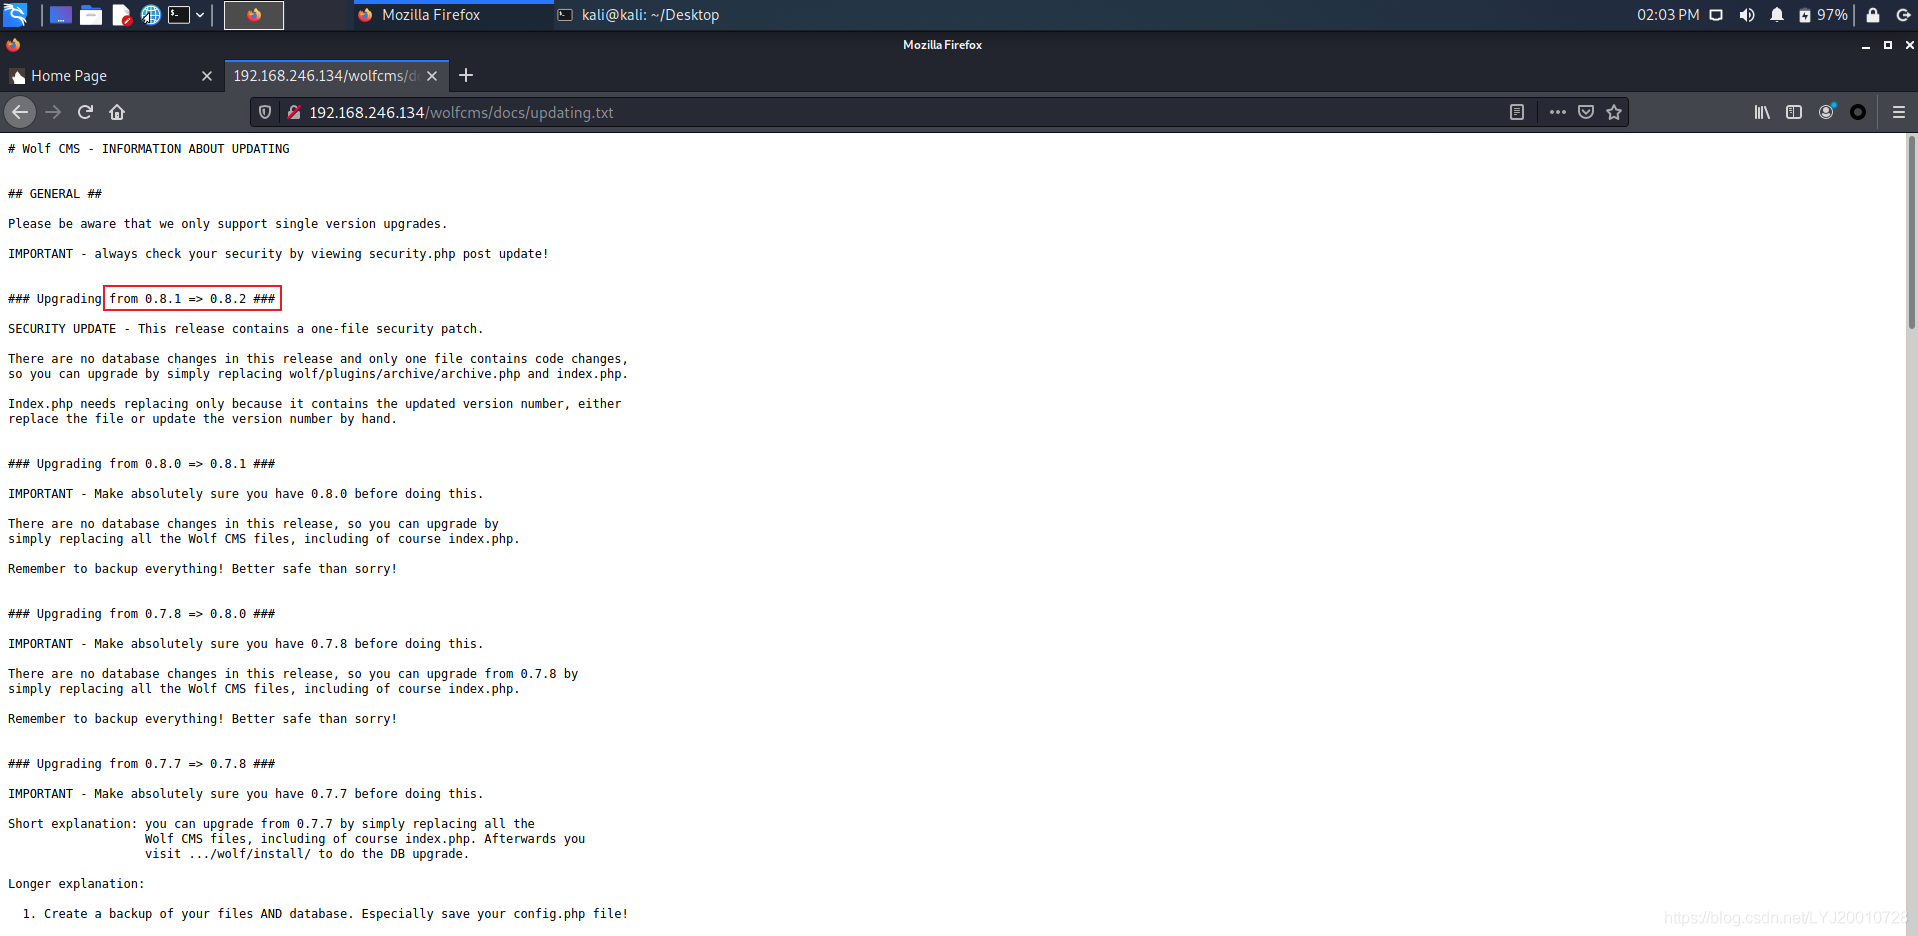The width and height of the screenshot is (1918, 936).
Task: Open the file manager from the panel
Action: [91, 15]
